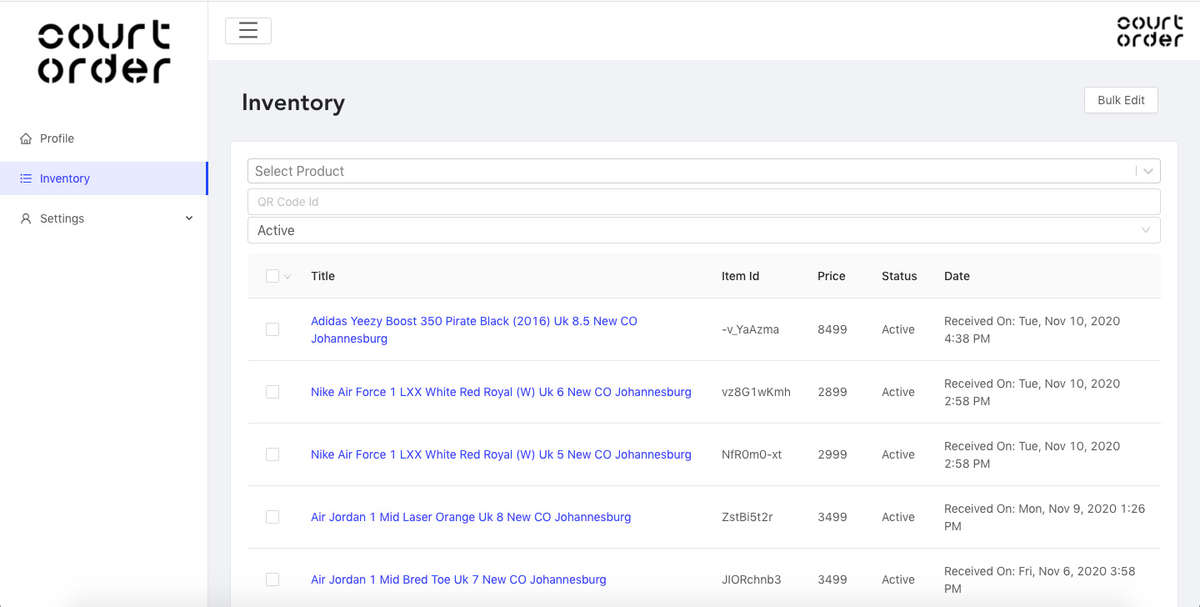Click the date Nov 10, 2020 4:38 PM

click(1032, 330)
